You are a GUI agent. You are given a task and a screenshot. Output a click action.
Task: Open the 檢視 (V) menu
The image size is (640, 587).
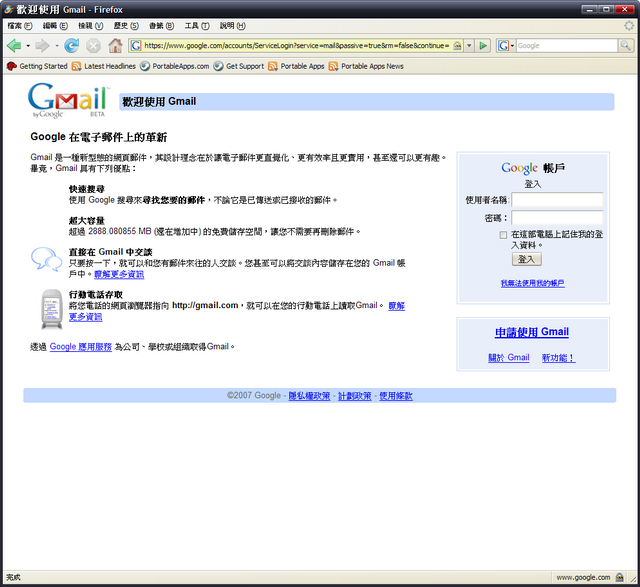point(91,26)
